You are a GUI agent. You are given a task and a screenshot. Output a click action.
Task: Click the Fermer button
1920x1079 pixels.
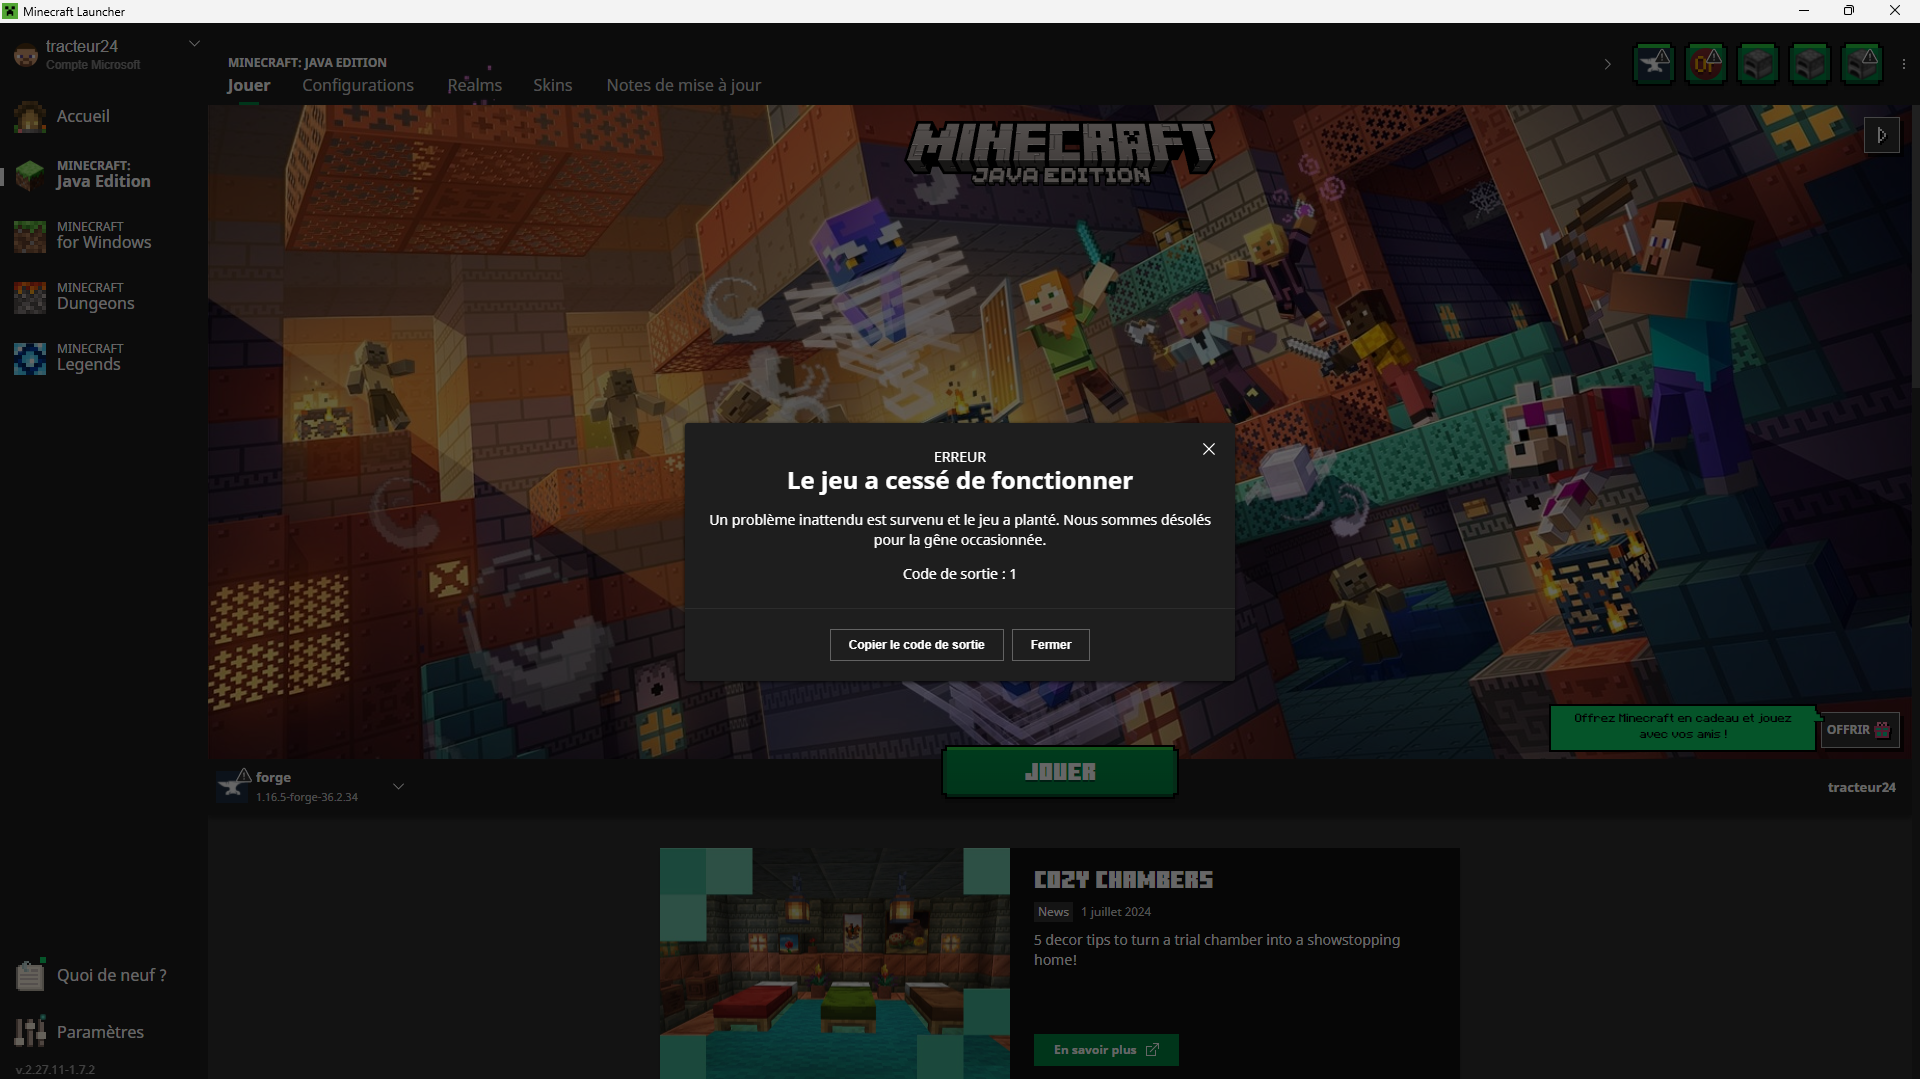coord(1051,645)
